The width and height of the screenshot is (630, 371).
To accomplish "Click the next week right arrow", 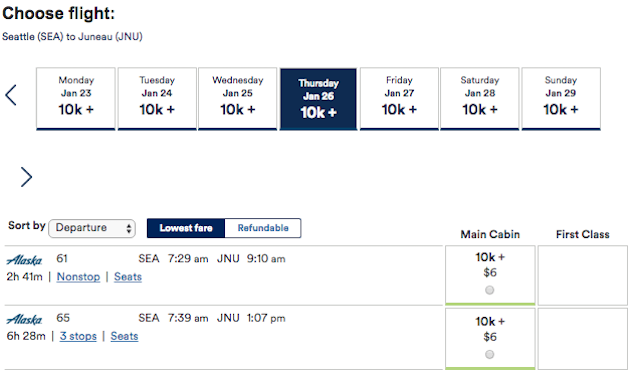I will coord(27,177).
